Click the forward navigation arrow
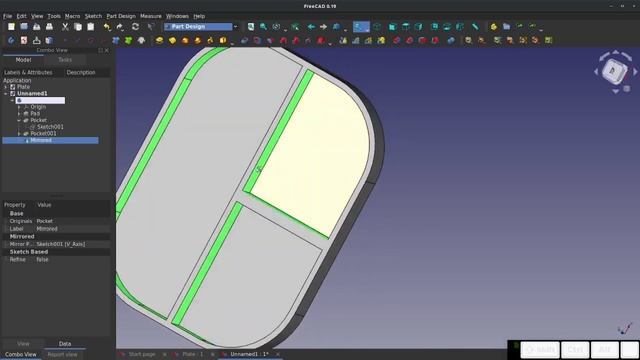 tap(324, 27)
